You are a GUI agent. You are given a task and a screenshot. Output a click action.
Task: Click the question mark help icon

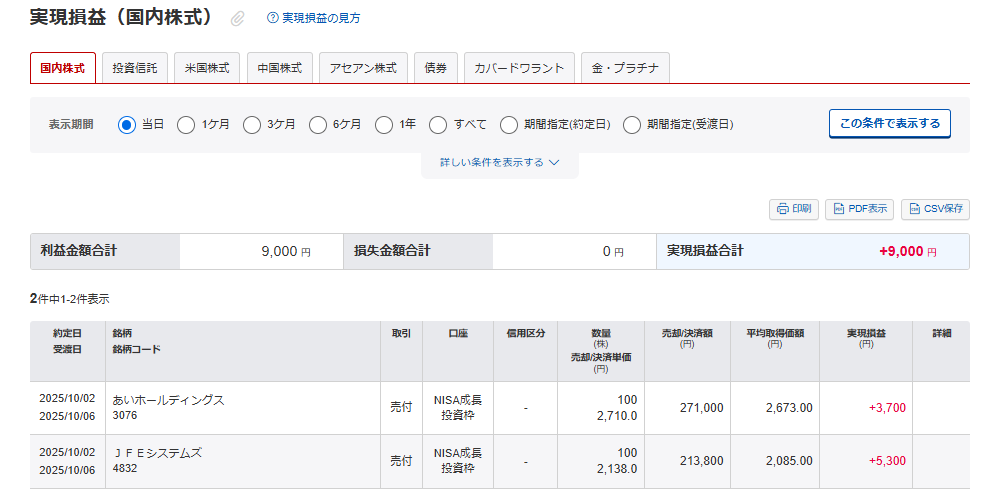click(x=272, y=18)
